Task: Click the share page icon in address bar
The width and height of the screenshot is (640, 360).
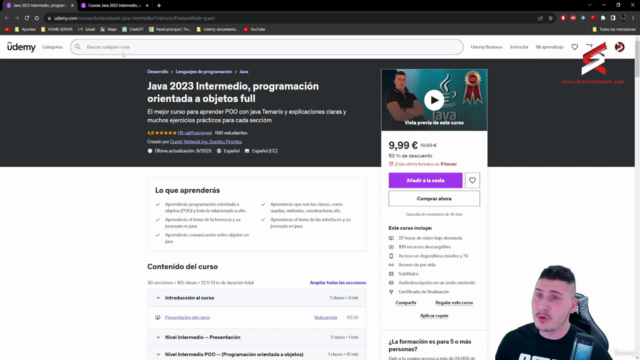Action: pos(540,18)
